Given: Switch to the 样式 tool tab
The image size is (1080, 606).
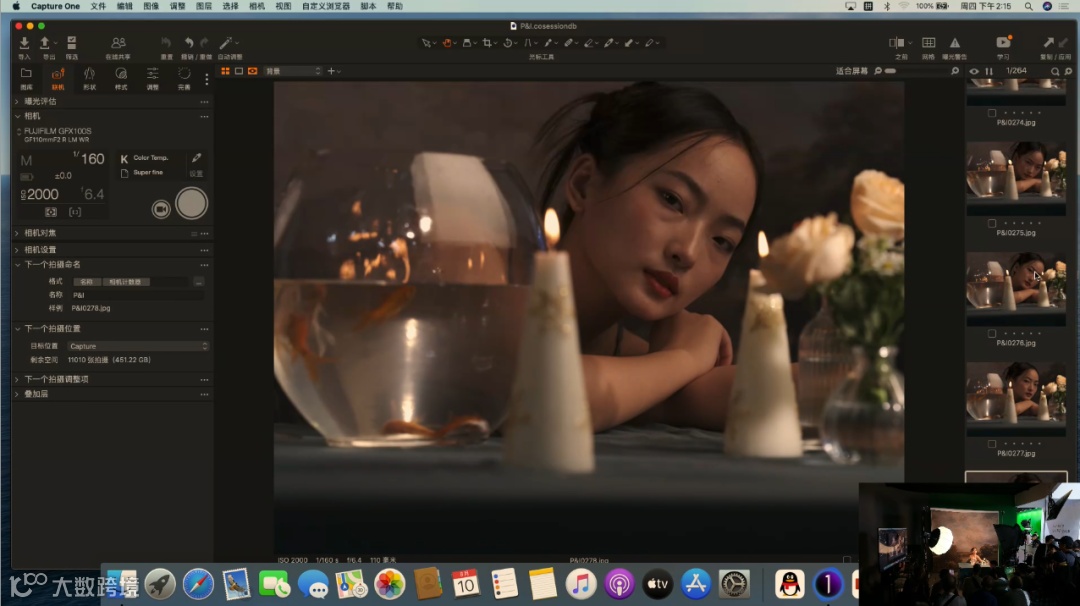Looking at the screenshot, I should [121, 79].
